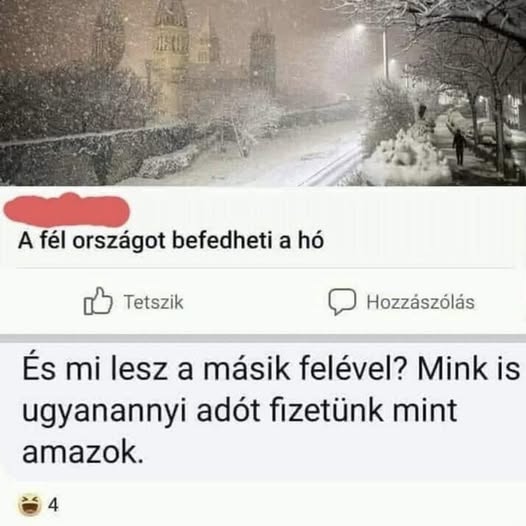Image resolution: width=526 pixels, height=526 pixels.
Task: Click the word "amazok." in the comment
Action: [83, 453]
